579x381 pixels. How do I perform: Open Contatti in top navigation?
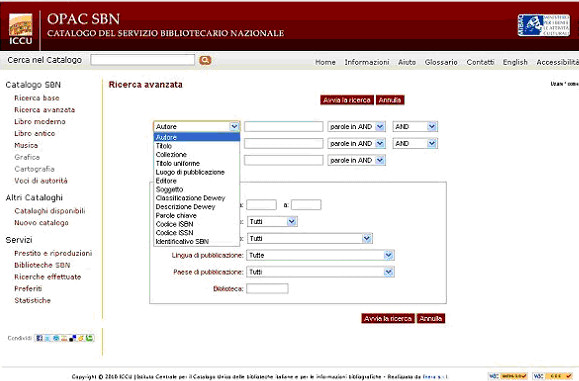tap(480, 62)
